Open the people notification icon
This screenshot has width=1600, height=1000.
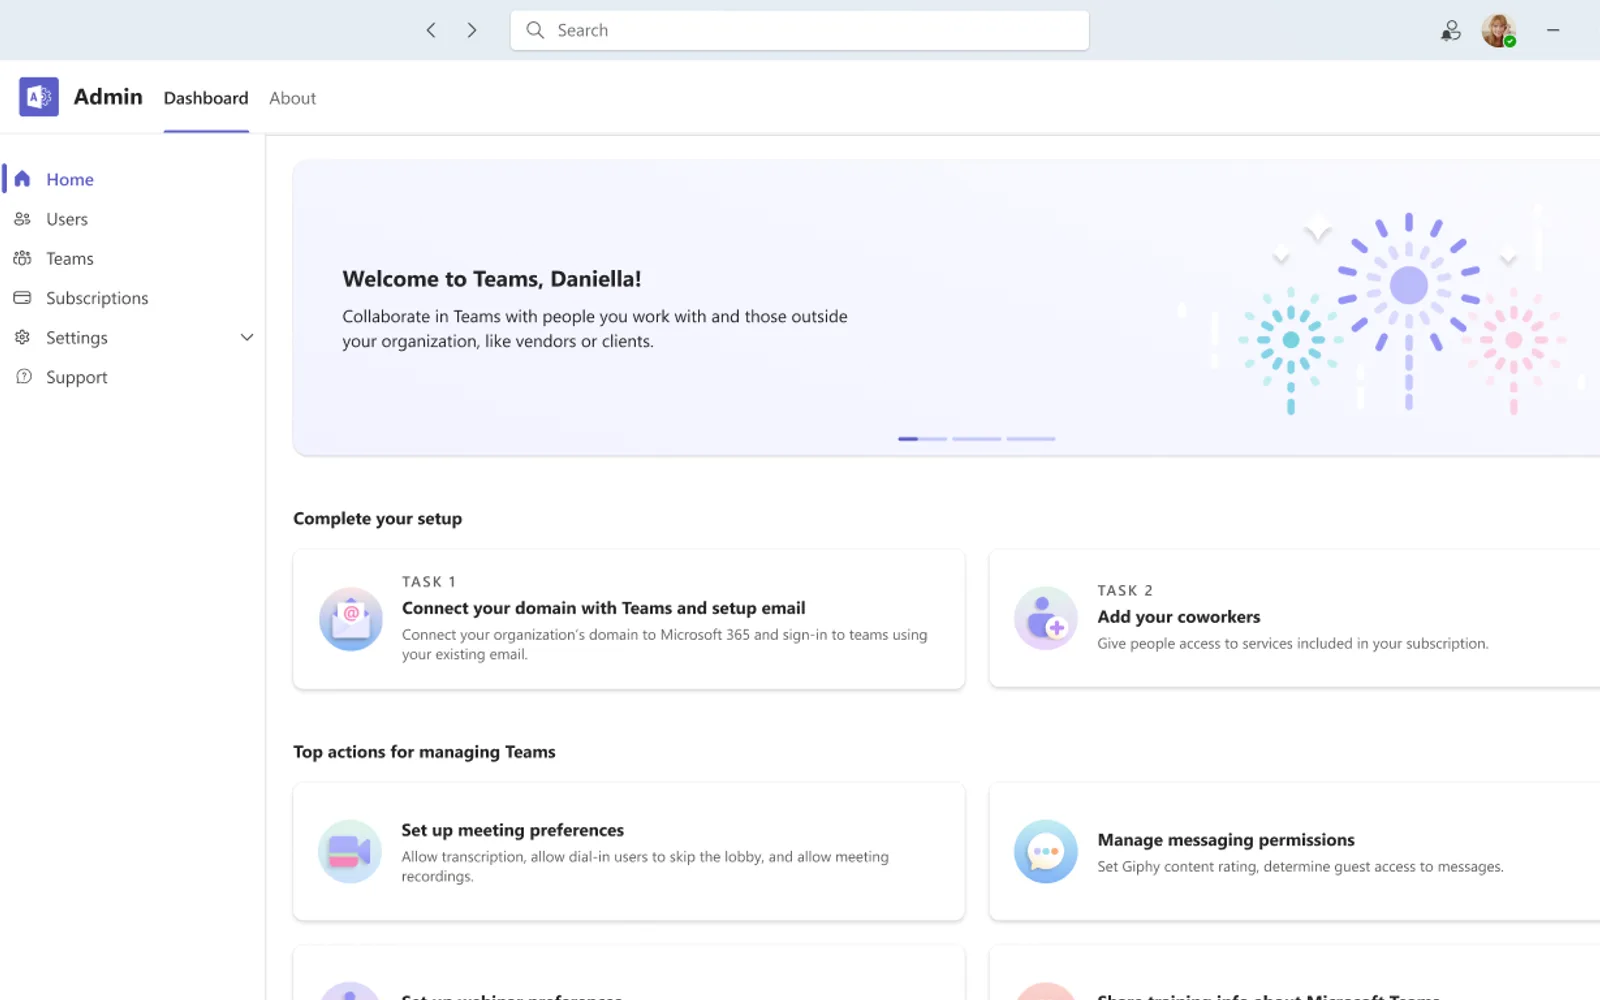(x=1451, y=31)
